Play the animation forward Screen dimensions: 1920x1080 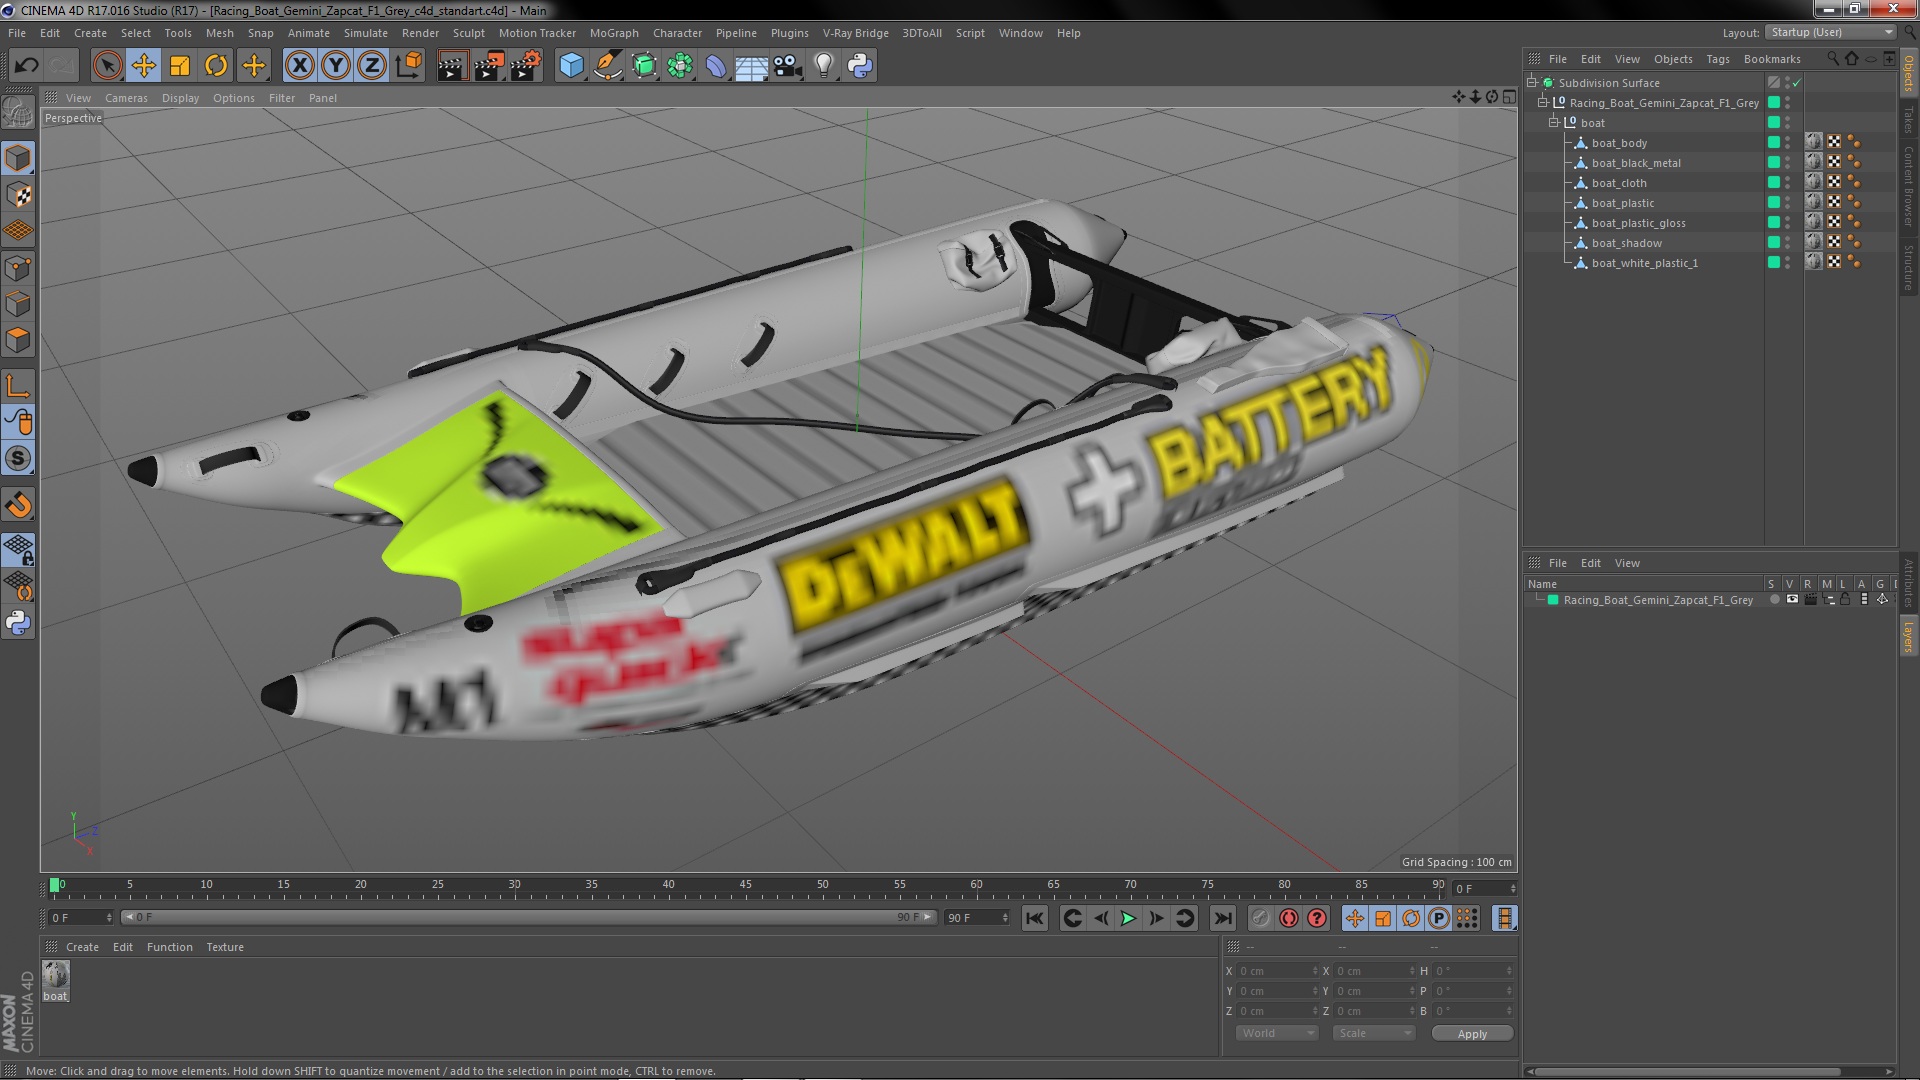tap(1128, 918)
